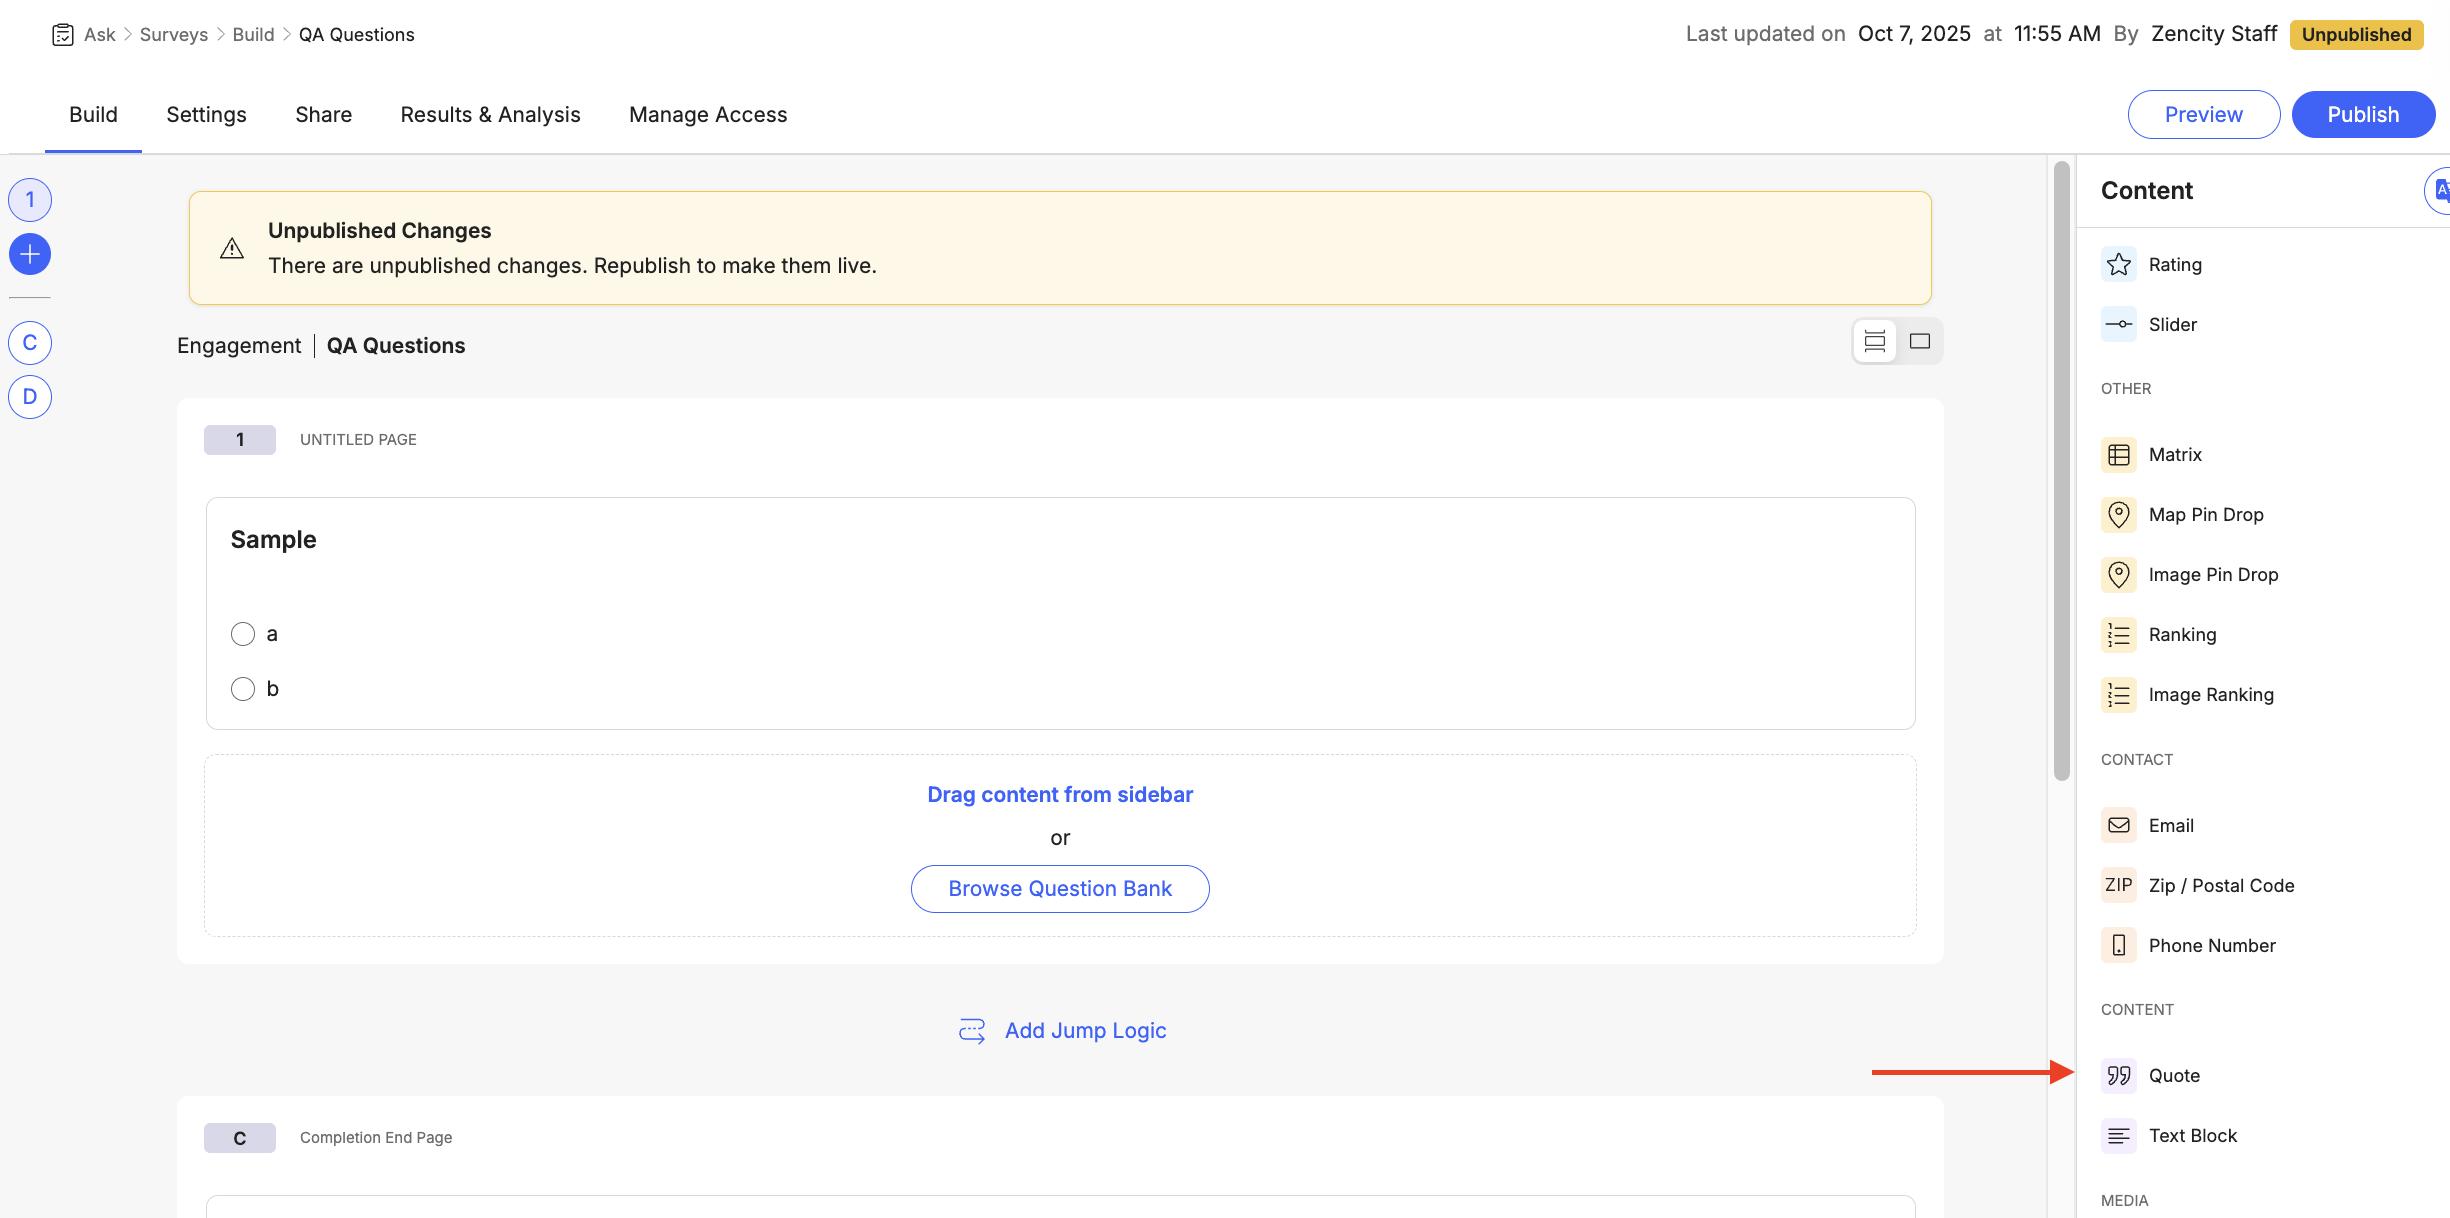Select the Map Pin Drop icon
Screen dimensions: 2450x1218
[x=2118, y=515]
